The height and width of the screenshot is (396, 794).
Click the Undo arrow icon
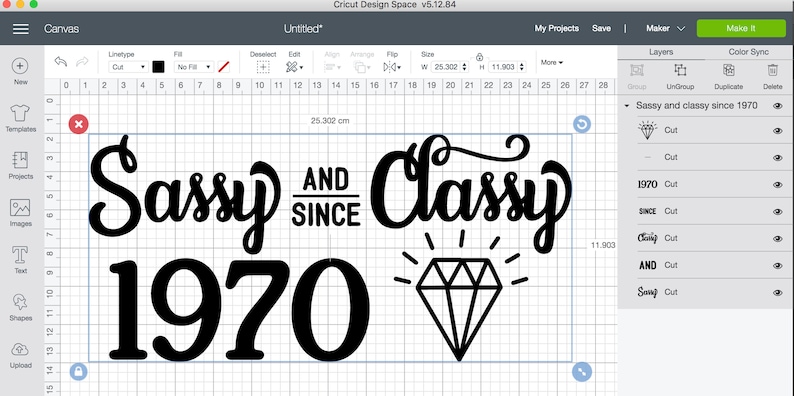pyautogui.click(x=61, y=62)
